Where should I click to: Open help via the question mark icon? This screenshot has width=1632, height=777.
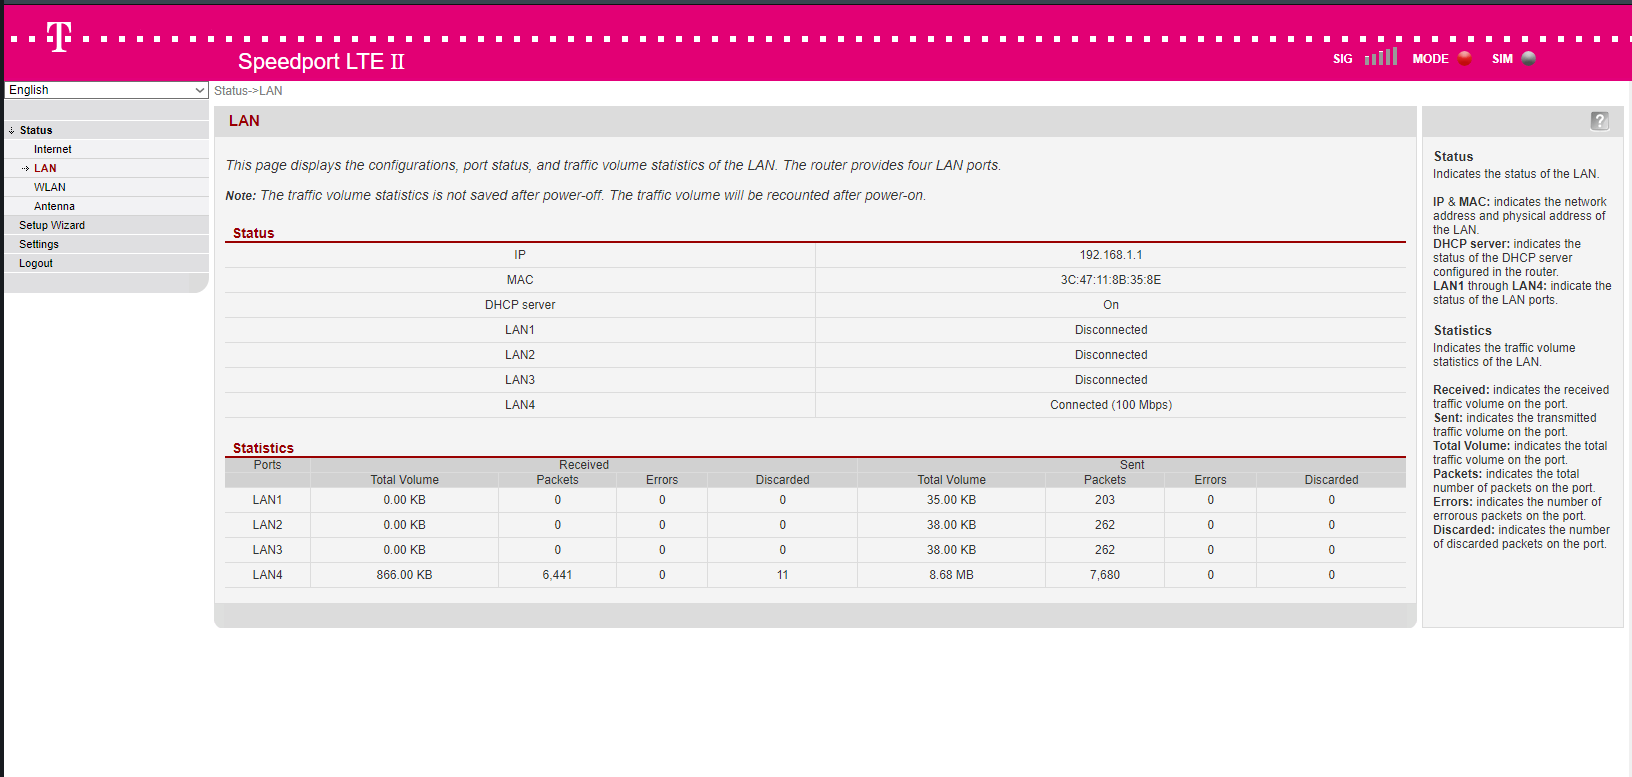[x=1599, y=121]
